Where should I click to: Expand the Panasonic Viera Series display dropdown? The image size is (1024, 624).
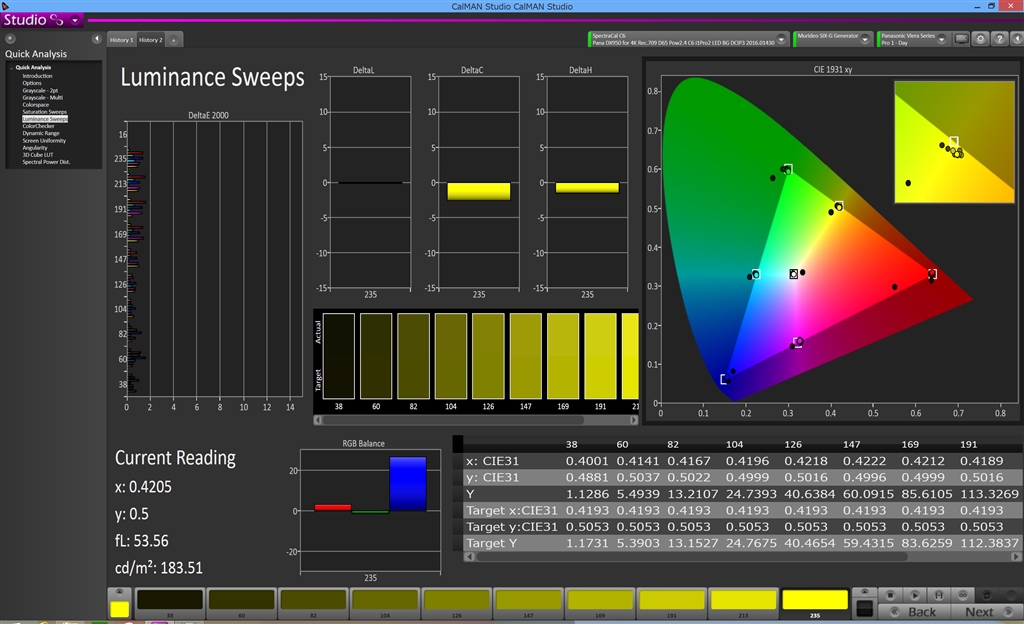coord(944,39)
